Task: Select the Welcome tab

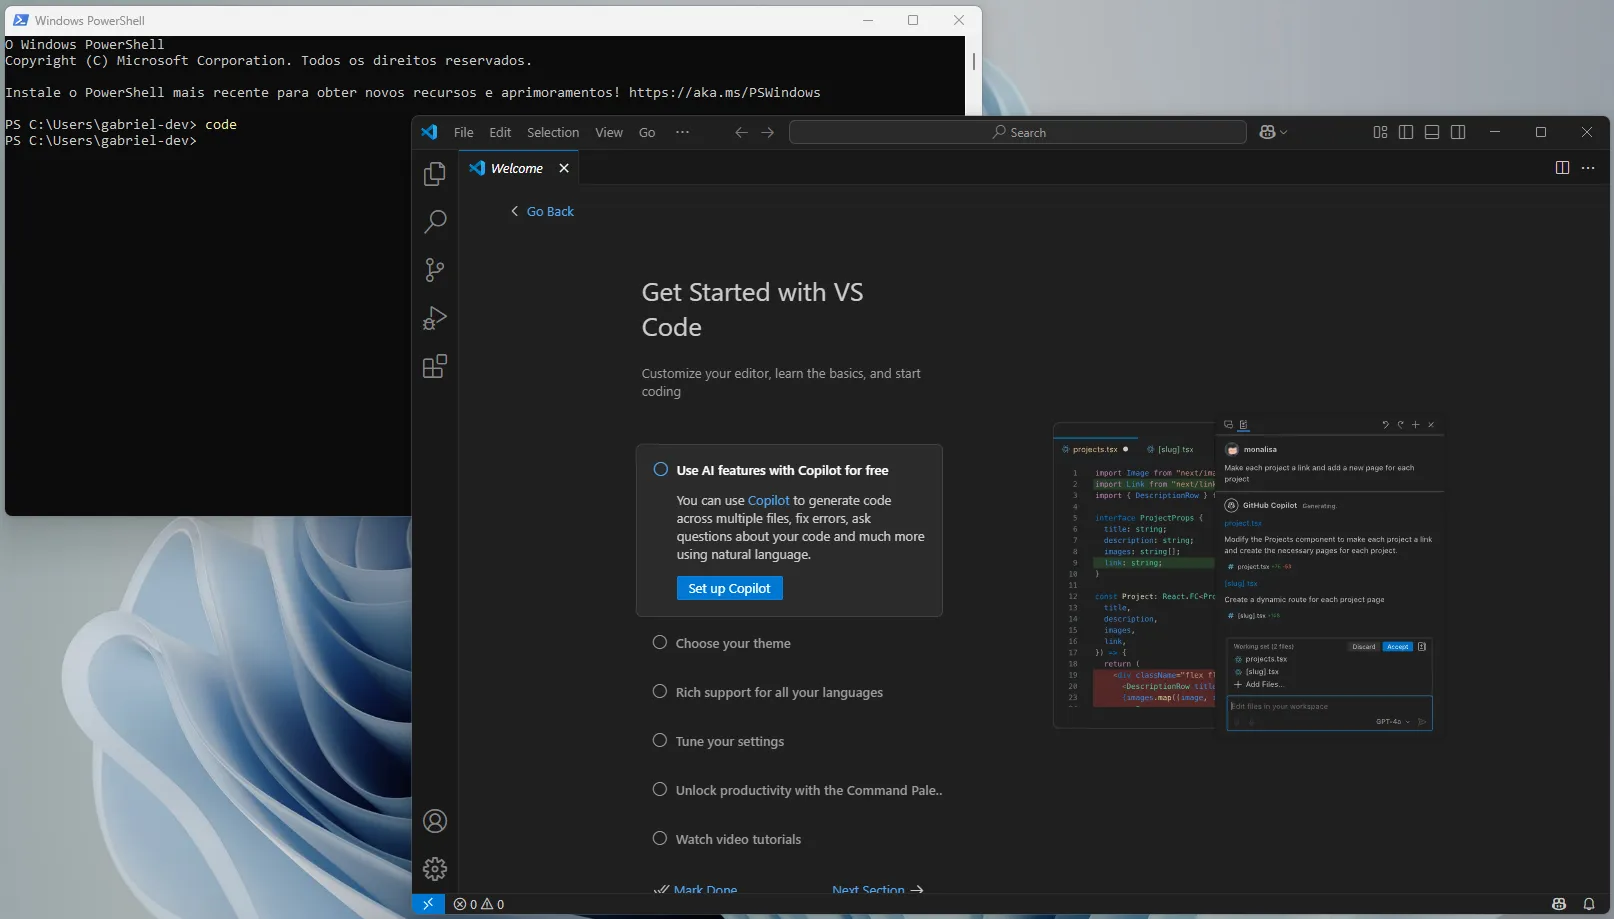Action: tap(518, 168)
